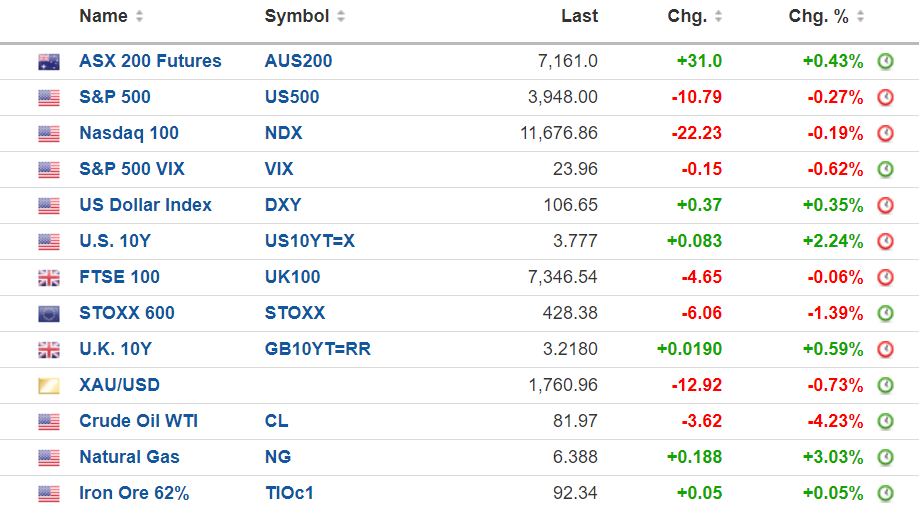Click the green clock icon for ASX 200 Futures

pyautogui.click(x=885, y=61)
